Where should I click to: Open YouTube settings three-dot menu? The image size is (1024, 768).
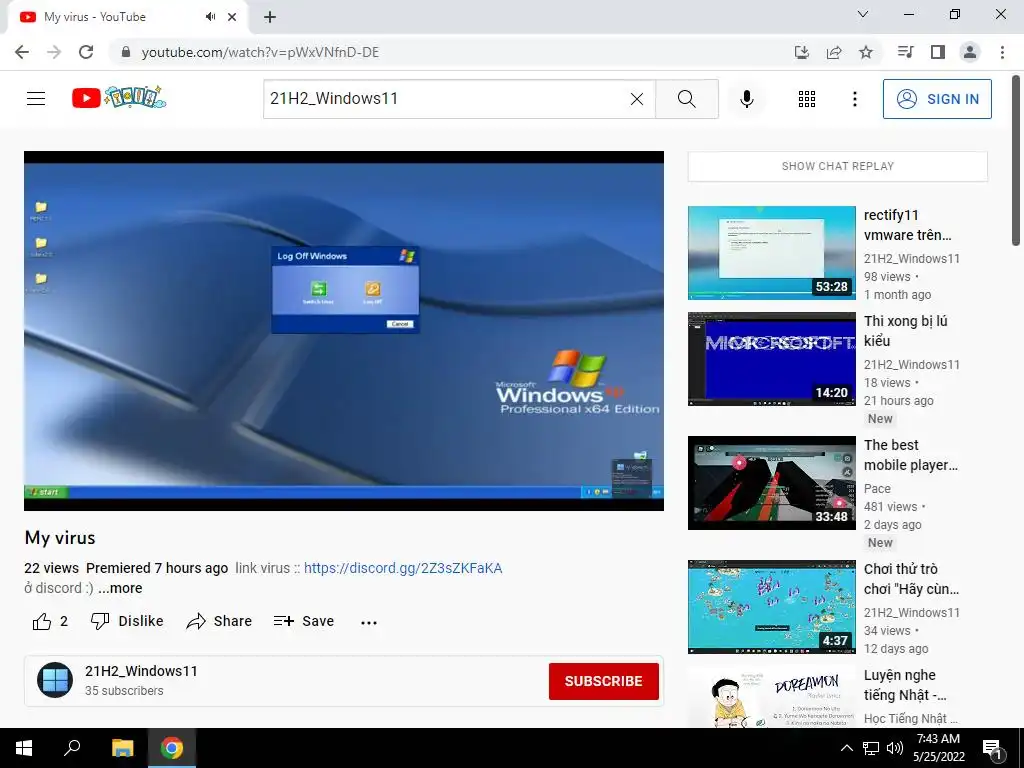tap(854, 99)
